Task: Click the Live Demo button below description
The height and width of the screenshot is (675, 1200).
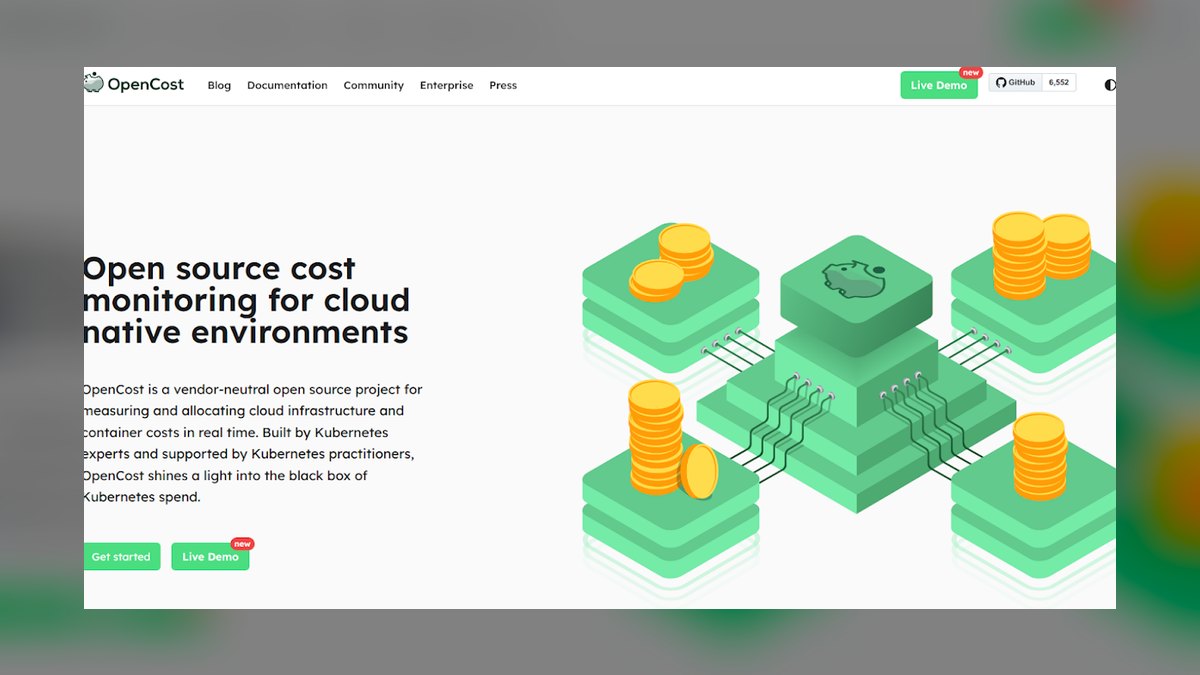Action: pyautogui.click(x=210, y=557)
